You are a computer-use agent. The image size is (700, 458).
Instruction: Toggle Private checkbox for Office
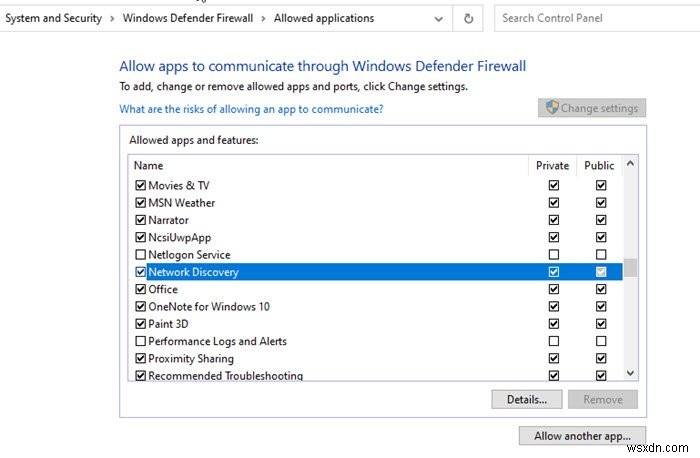[554, 289]
